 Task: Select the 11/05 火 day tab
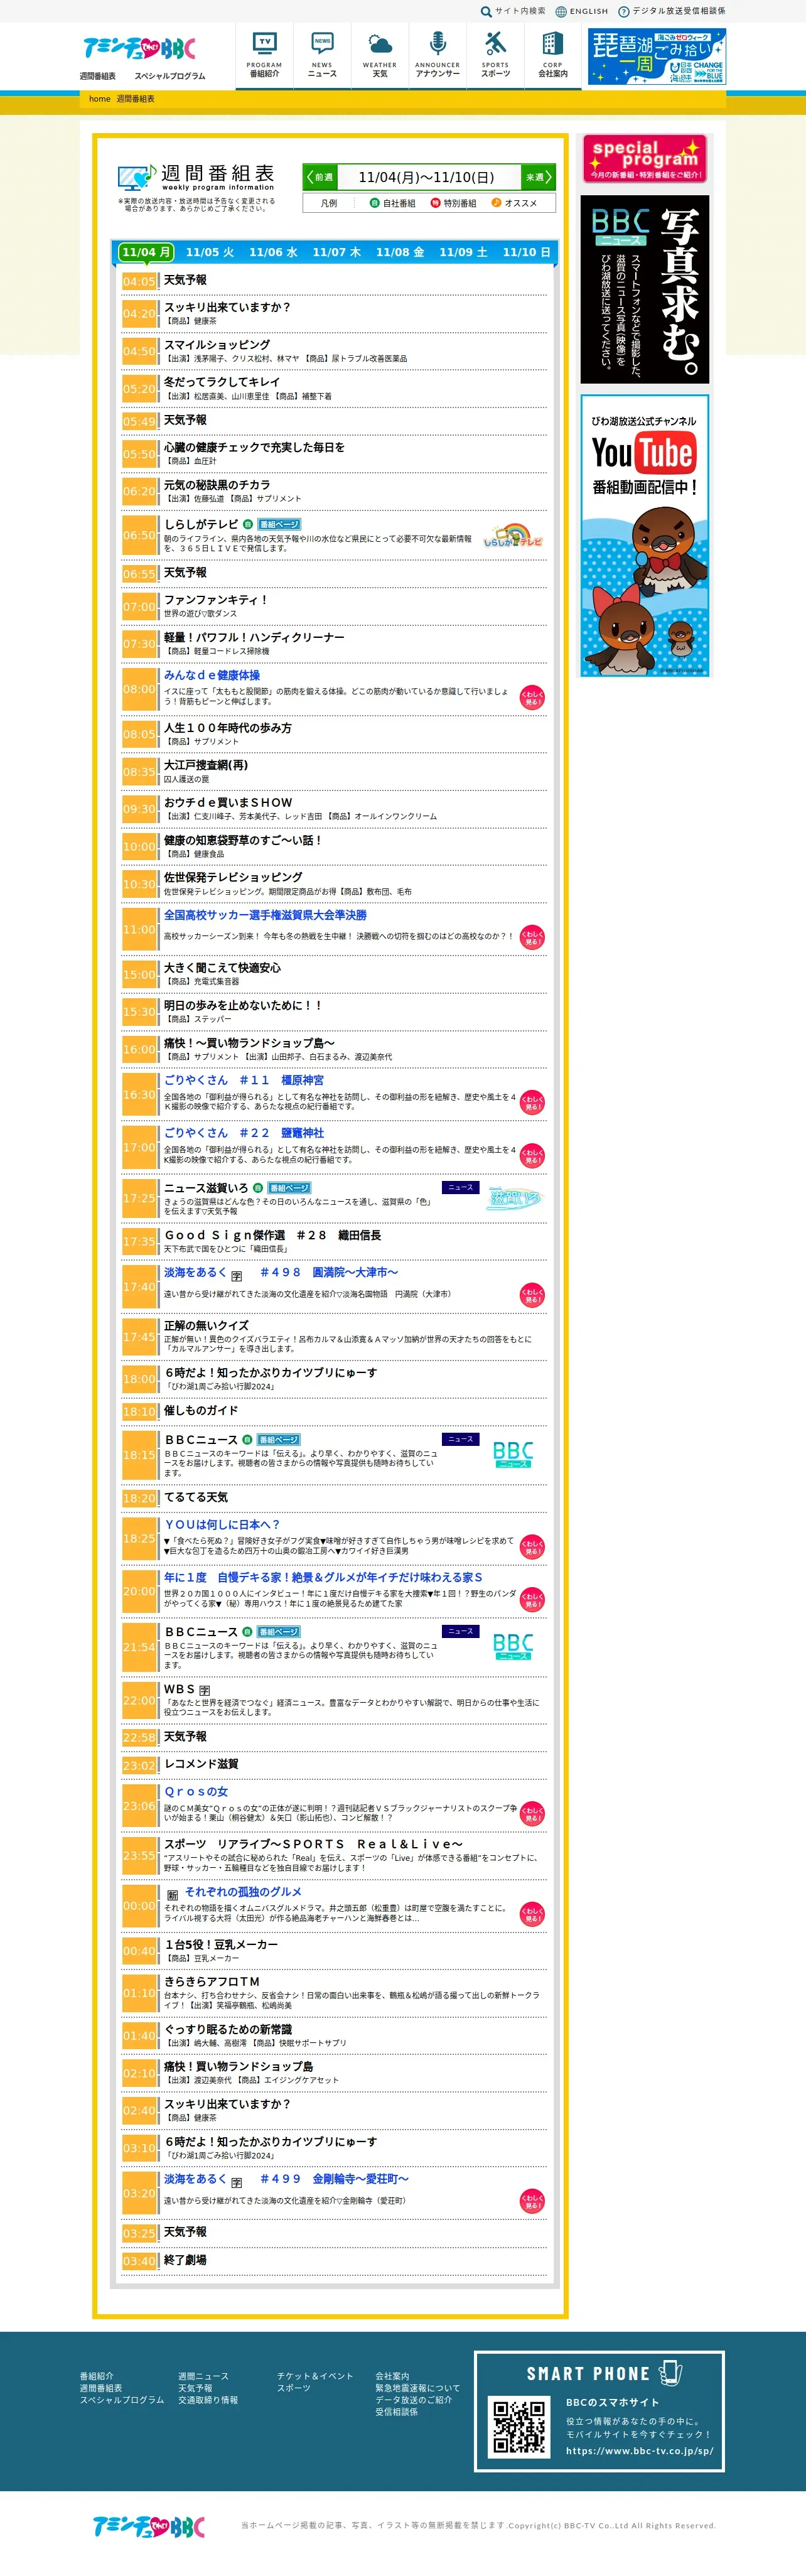point(210,252)
